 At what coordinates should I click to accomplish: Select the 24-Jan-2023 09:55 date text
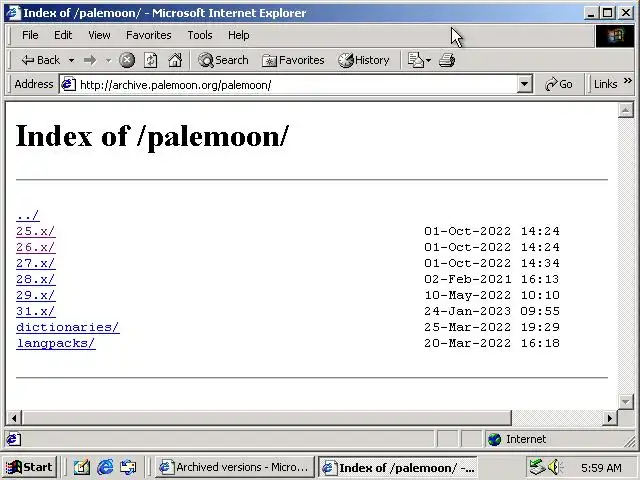pos(492,311)
